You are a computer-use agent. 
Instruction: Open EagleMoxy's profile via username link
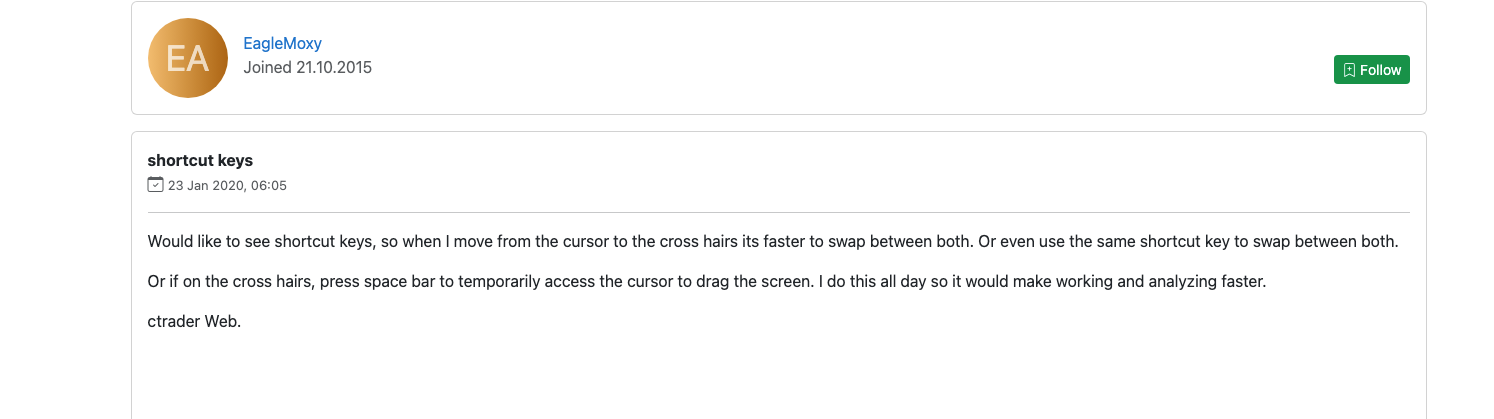click(282, 43)
